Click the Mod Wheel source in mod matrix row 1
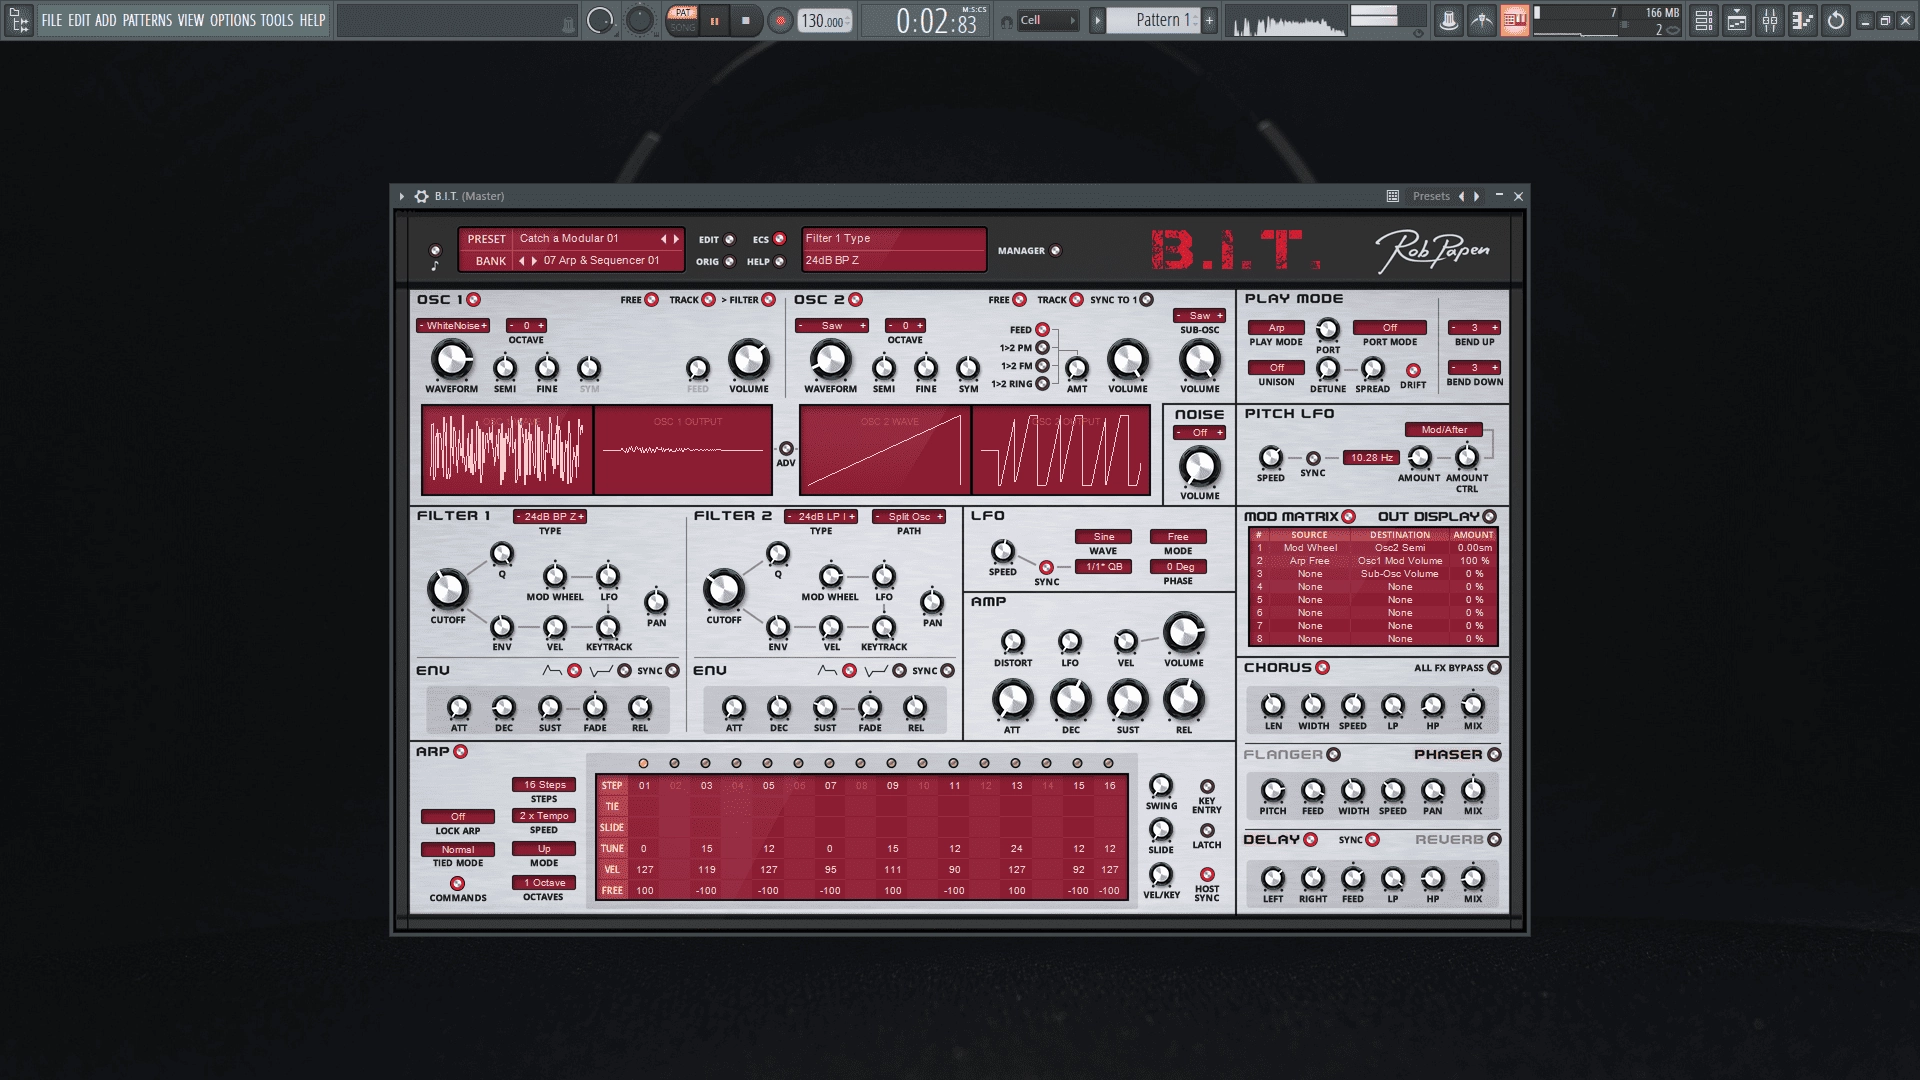The width and height of the screenshot is (1920, 1080). point(1310,548)
